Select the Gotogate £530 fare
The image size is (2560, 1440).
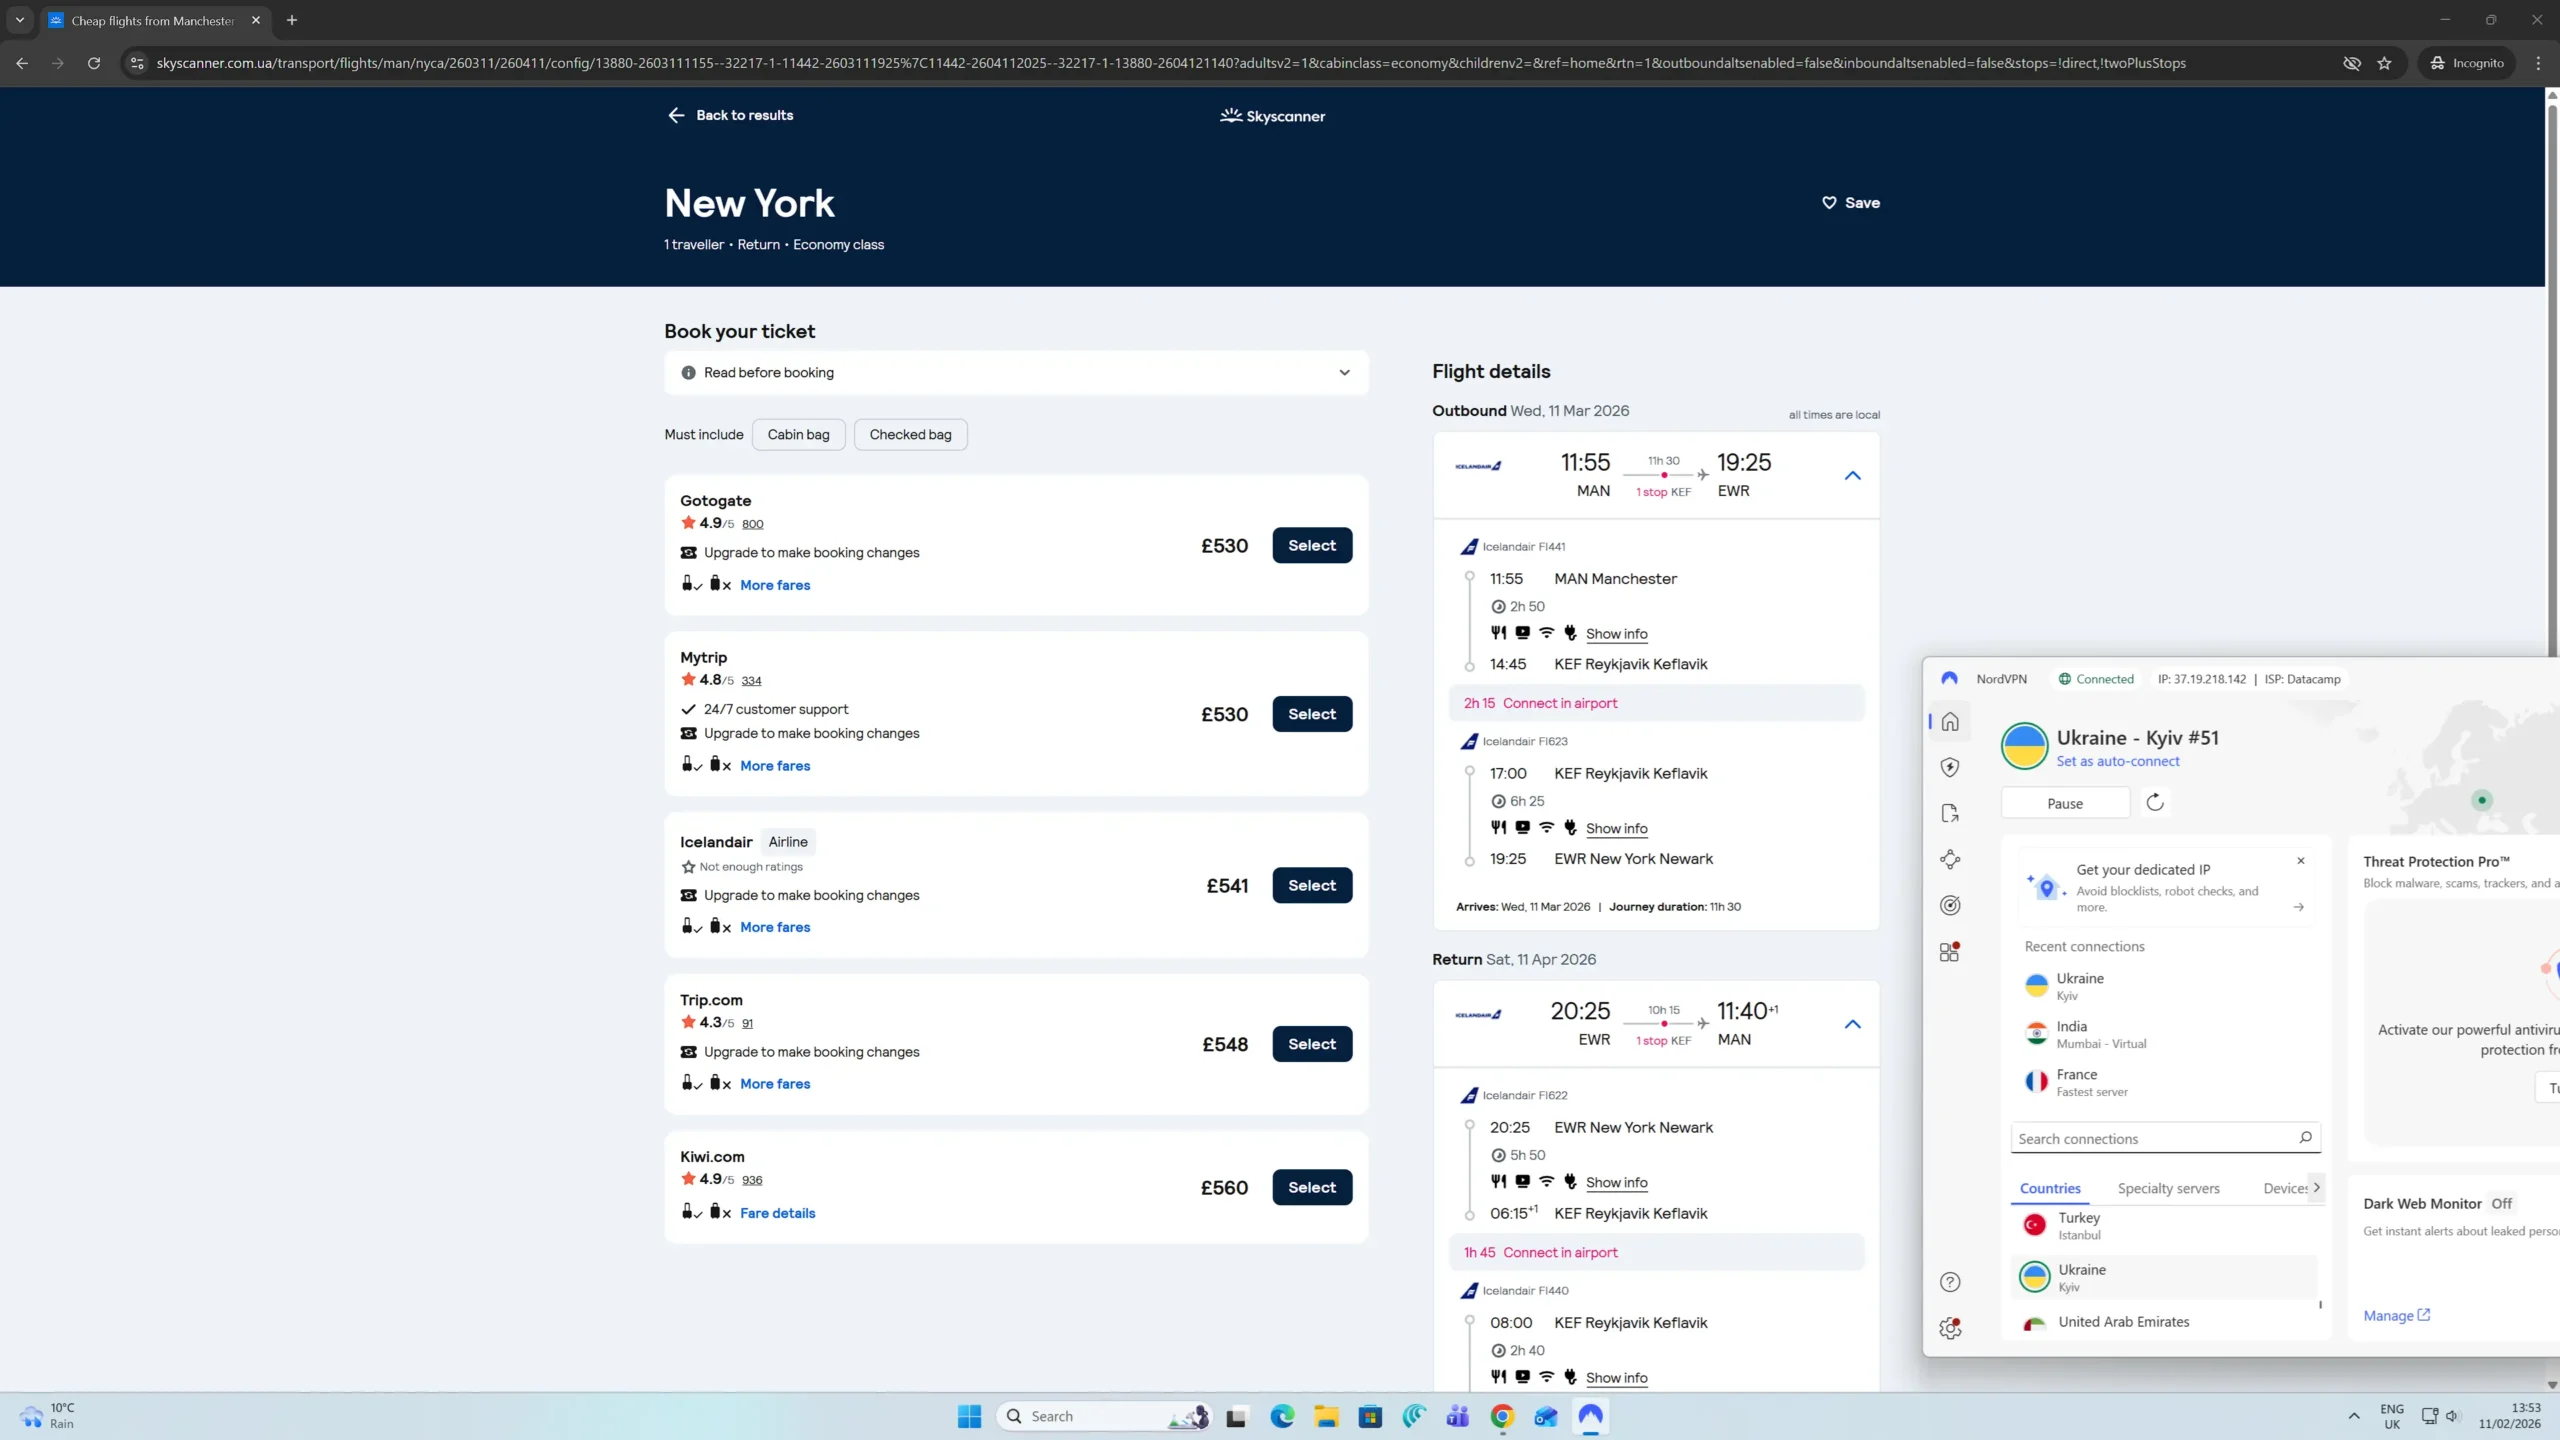pos(1312,545)
